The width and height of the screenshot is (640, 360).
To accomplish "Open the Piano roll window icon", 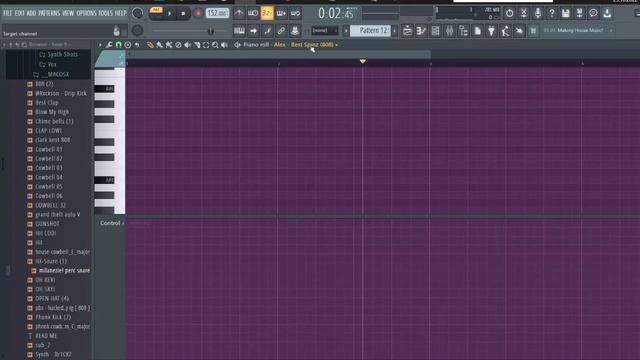I will click(421, 31).
